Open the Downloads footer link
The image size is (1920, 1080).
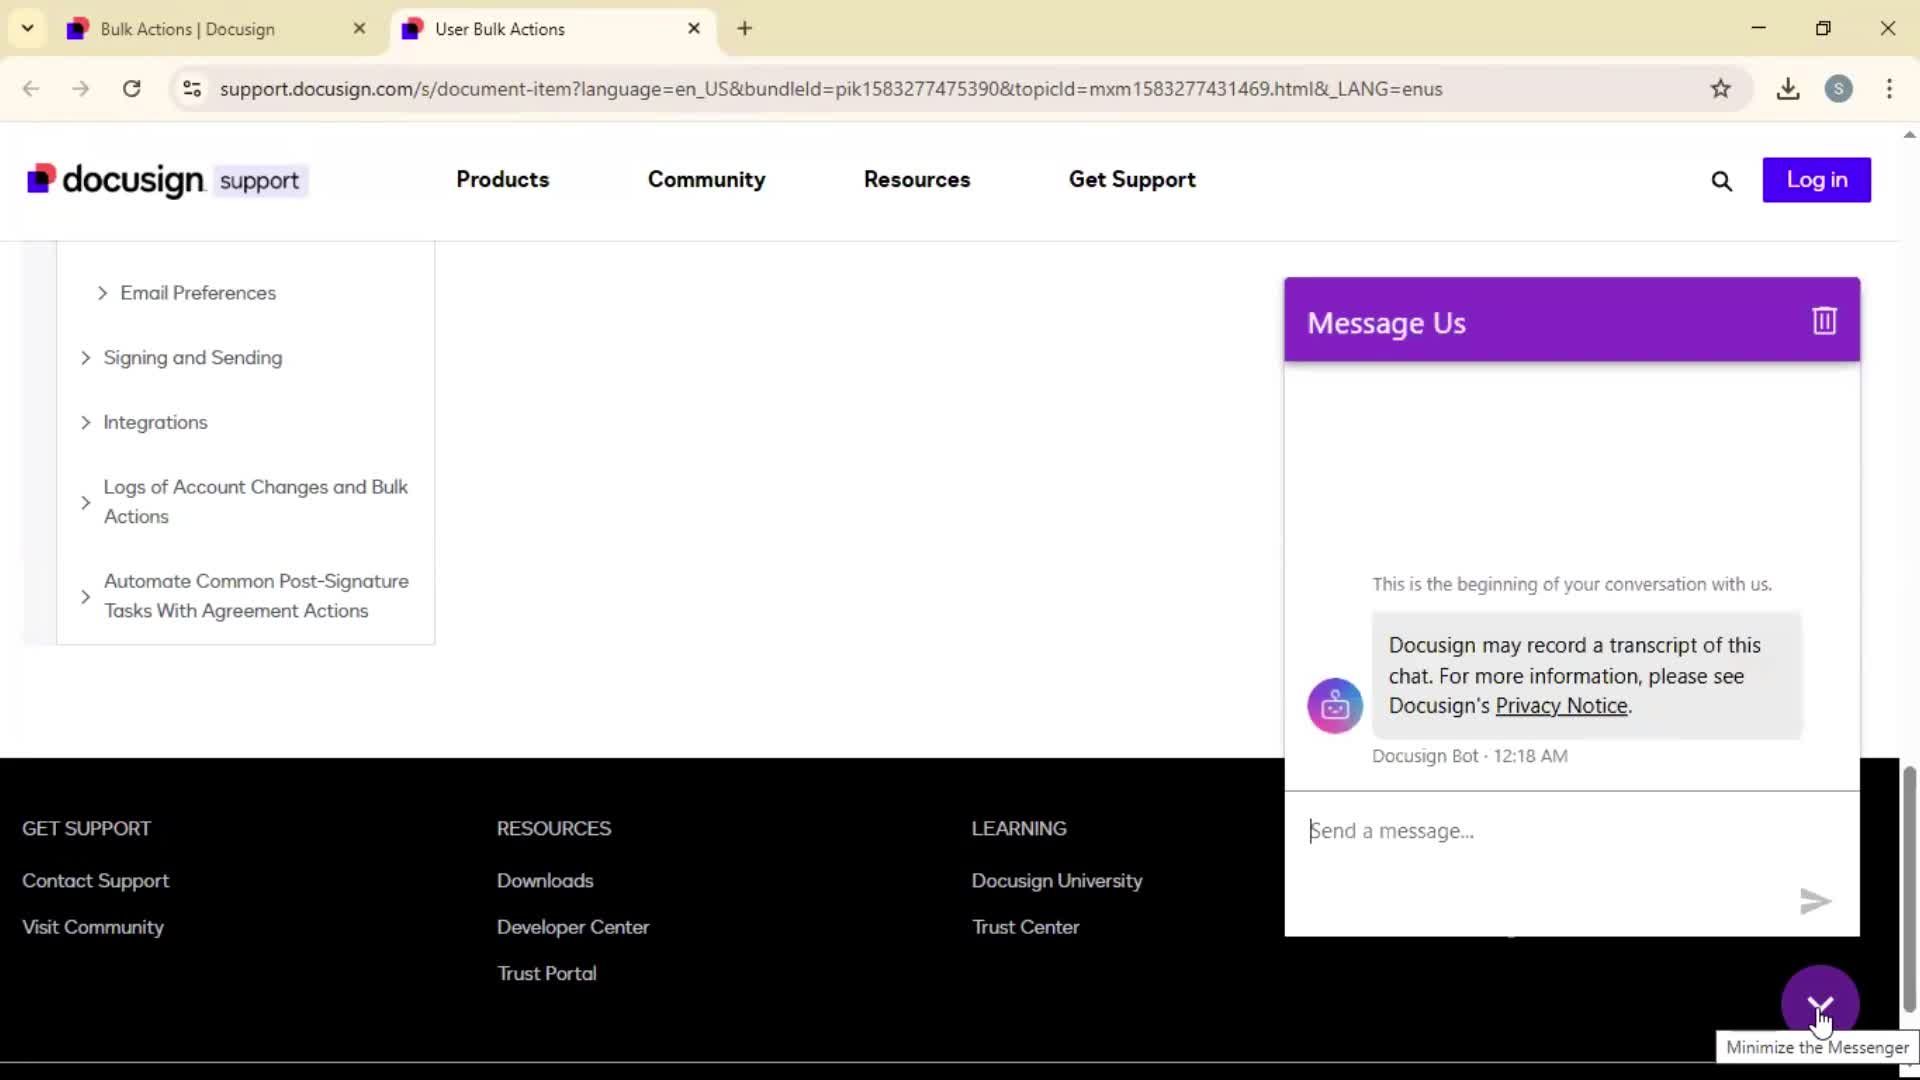[x=545, y=881]
